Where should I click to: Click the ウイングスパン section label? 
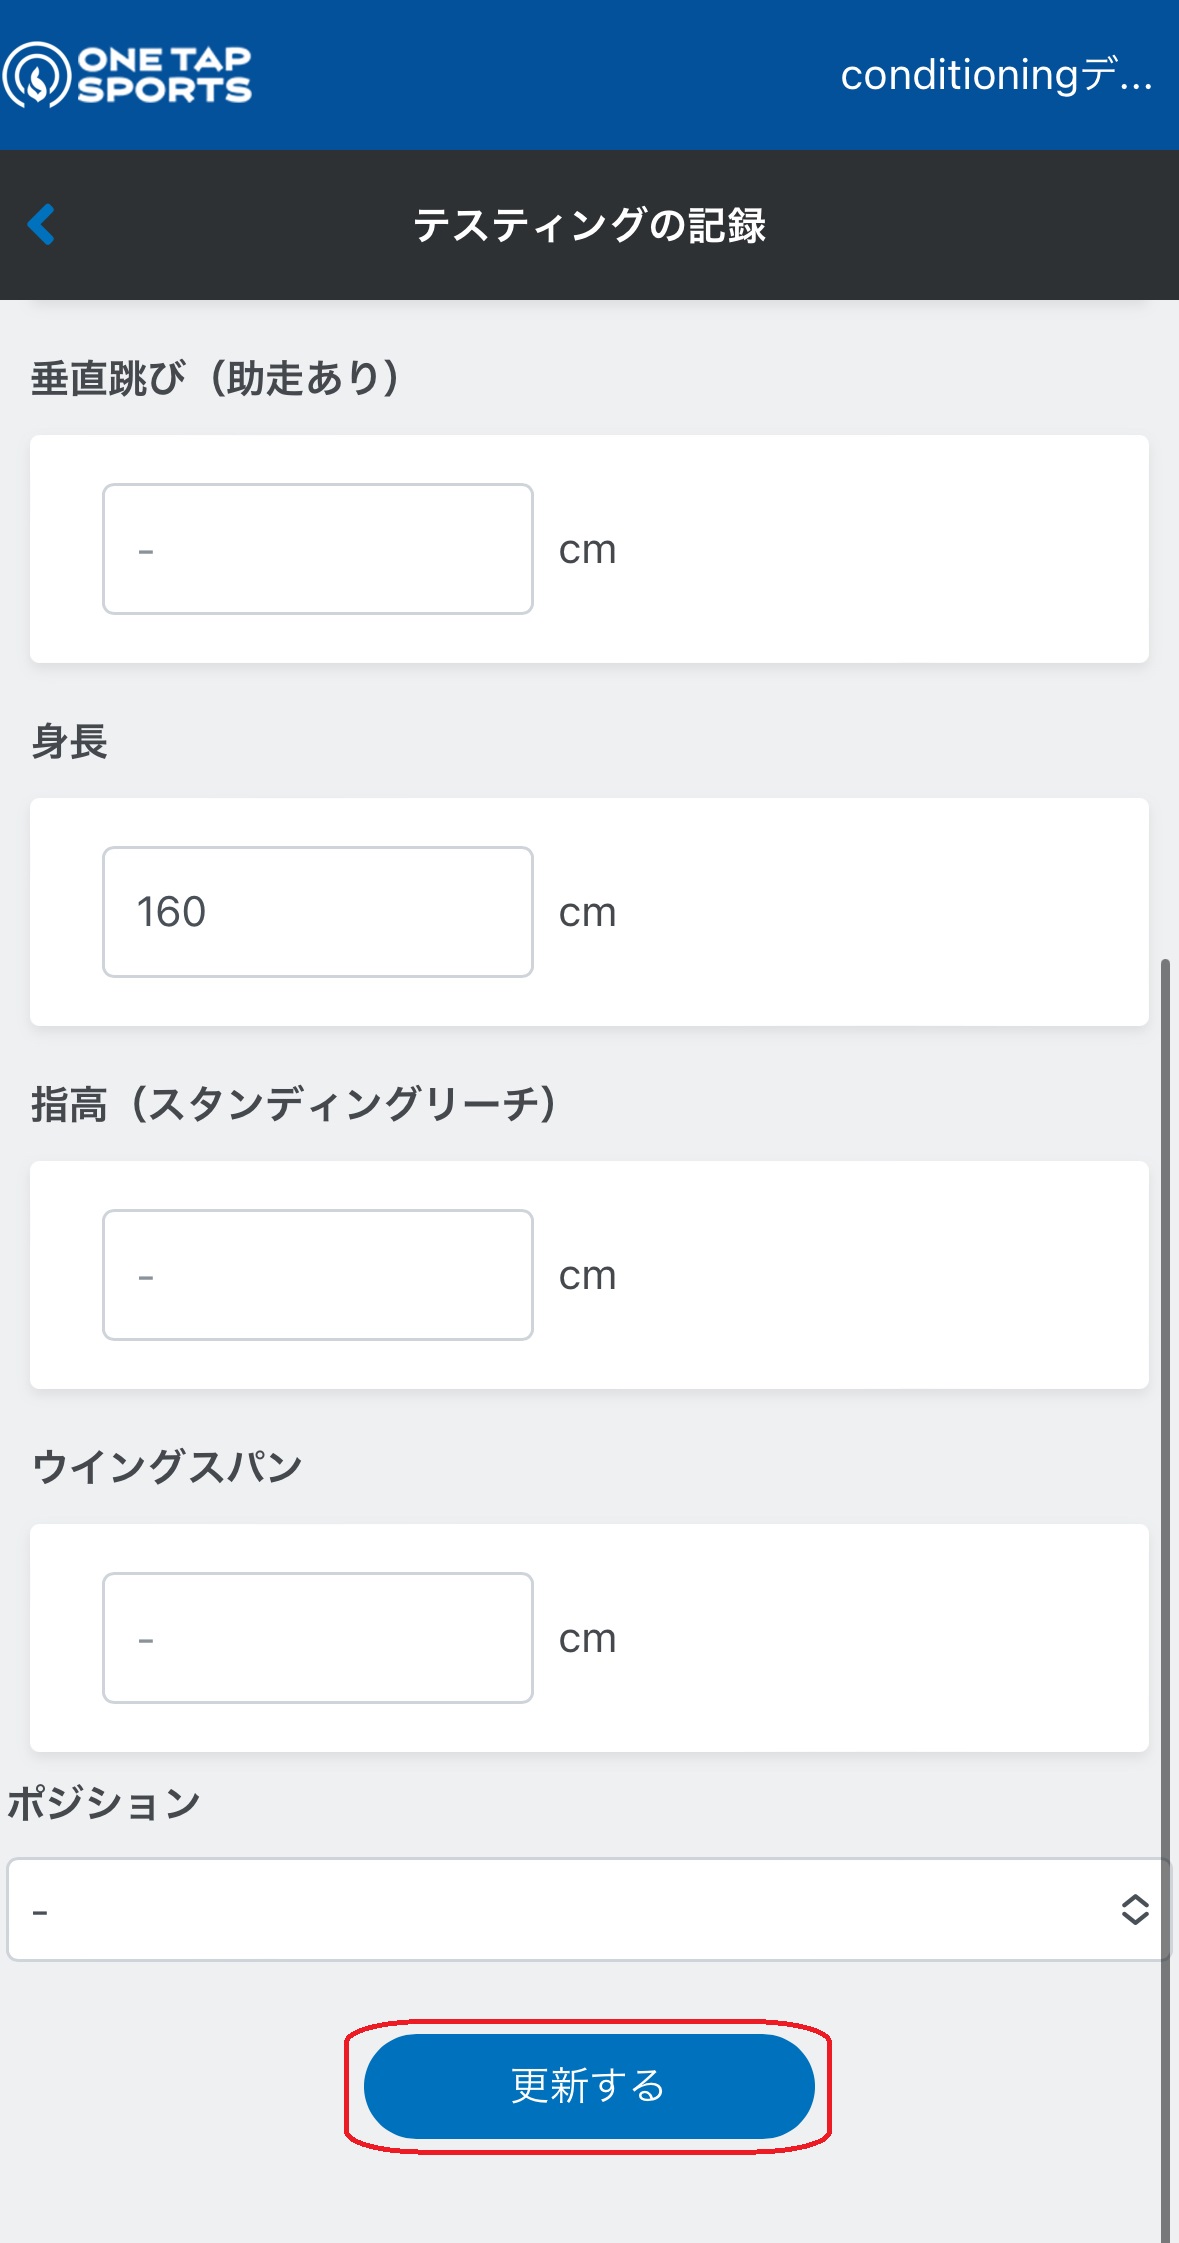167,1467
